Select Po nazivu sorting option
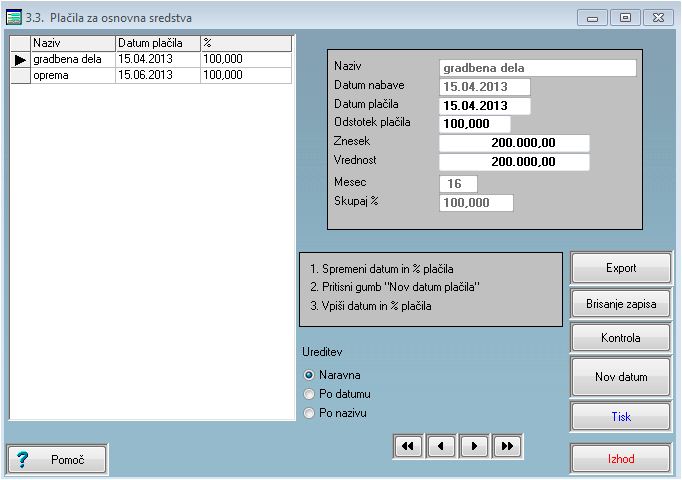Screen dimensions: 682x480 (x=309, y=412)
